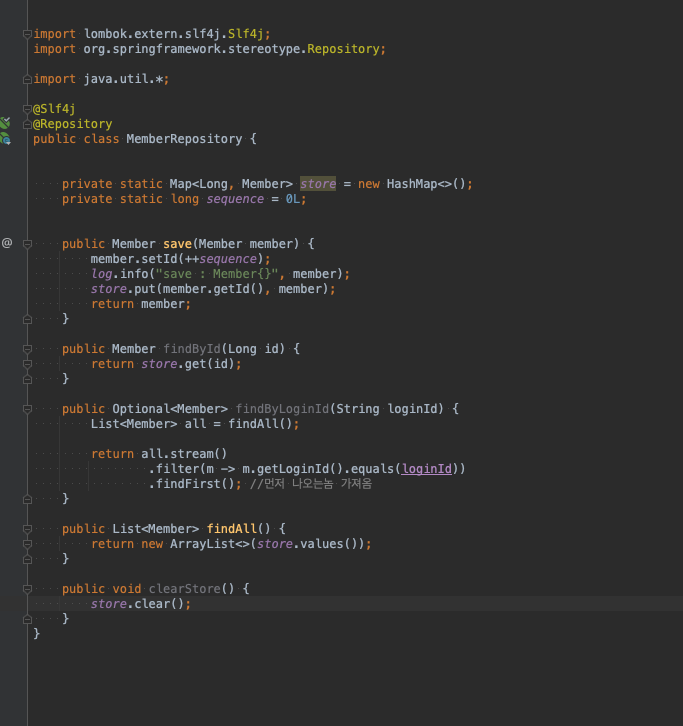
Task: Click 'Slf4j' in the lombok import line
Action: point(245,34)
